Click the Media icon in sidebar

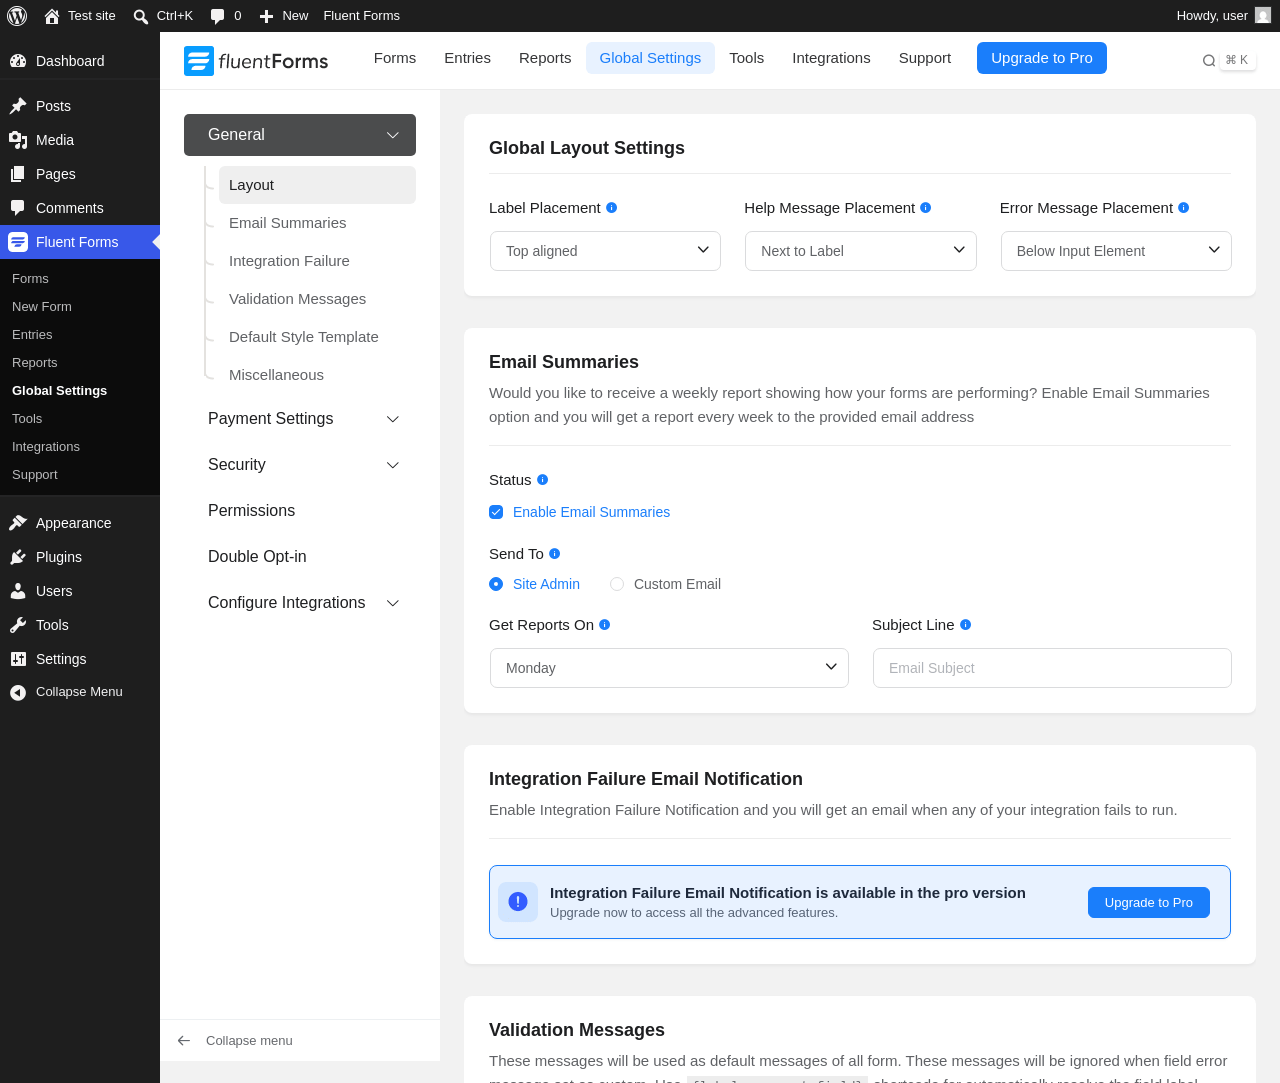pyautogui.click(x=18, y=140)
